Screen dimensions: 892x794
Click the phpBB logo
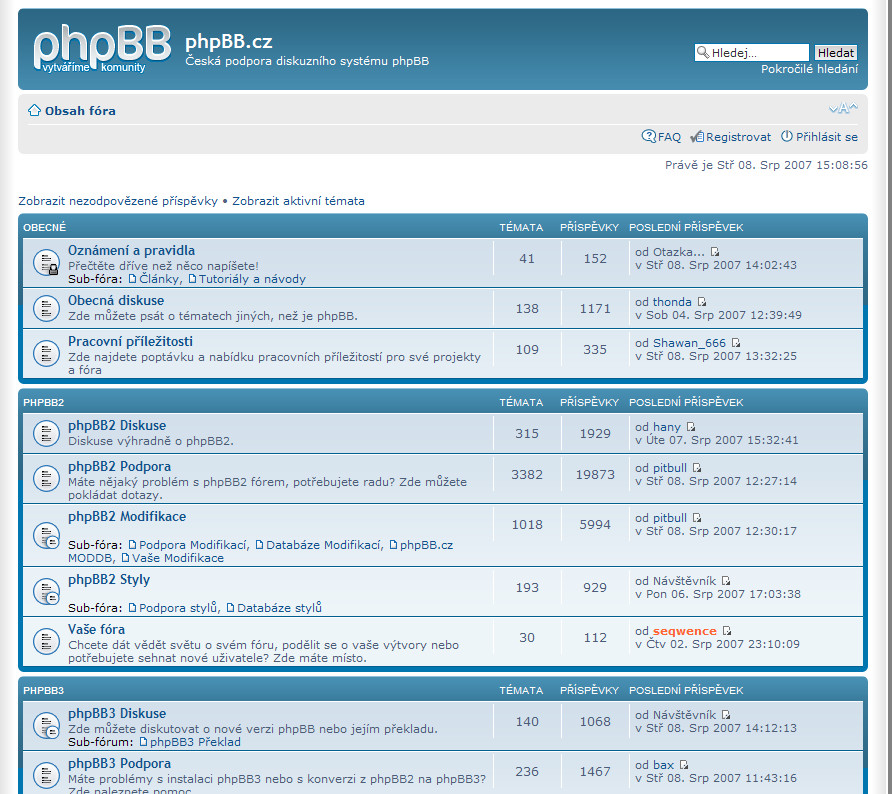tap(102, 49)
